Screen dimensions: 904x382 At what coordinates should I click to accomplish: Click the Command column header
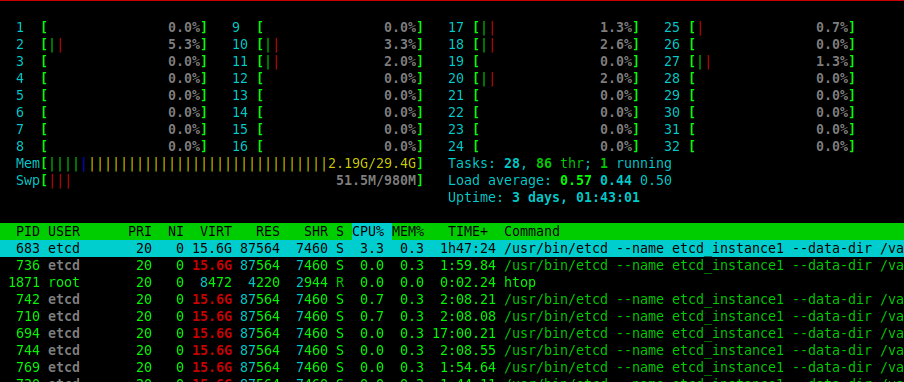pos(532,232)
